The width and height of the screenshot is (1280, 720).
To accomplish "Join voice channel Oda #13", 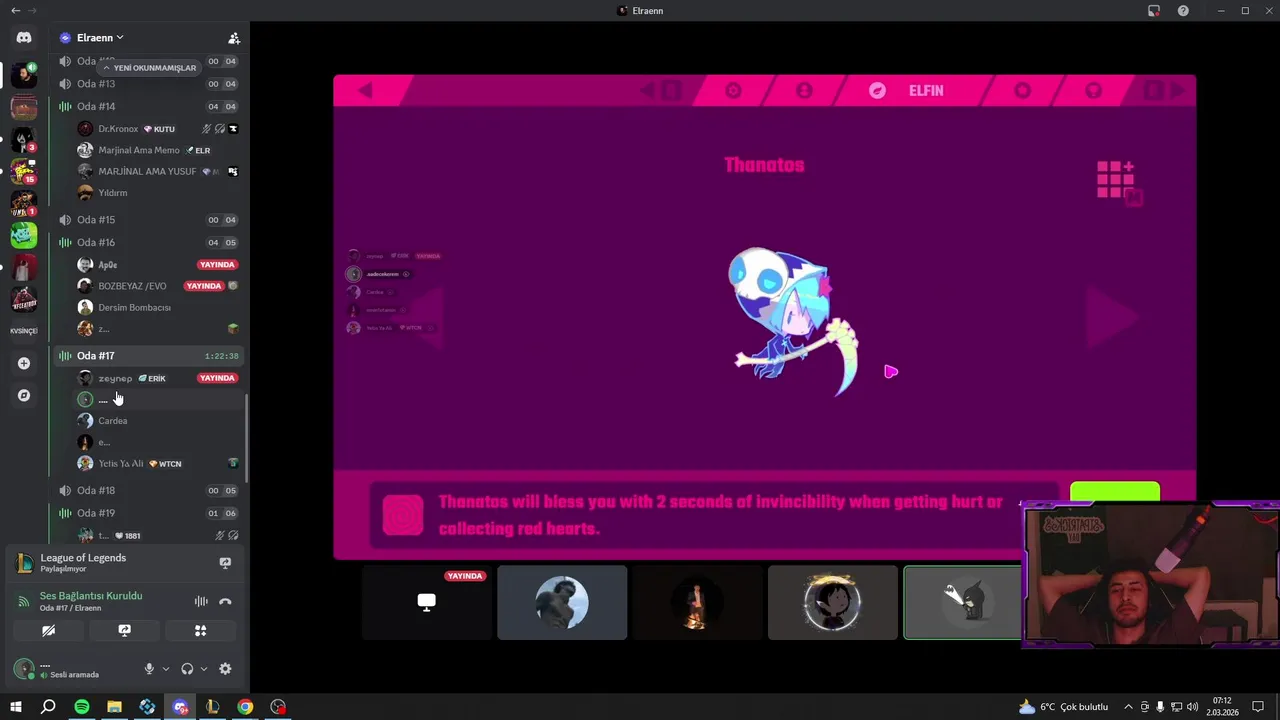I will [148, 84].
